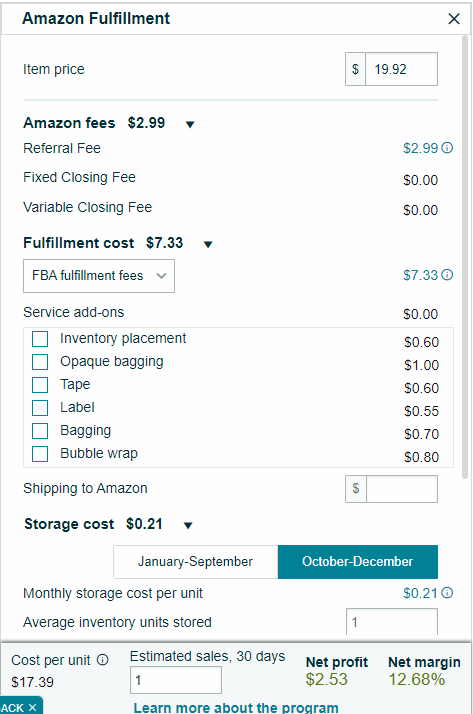The width and height of the screenshot is (473, 714).
Task: Collapse the Storage cost section
Action: coord(188,525)
